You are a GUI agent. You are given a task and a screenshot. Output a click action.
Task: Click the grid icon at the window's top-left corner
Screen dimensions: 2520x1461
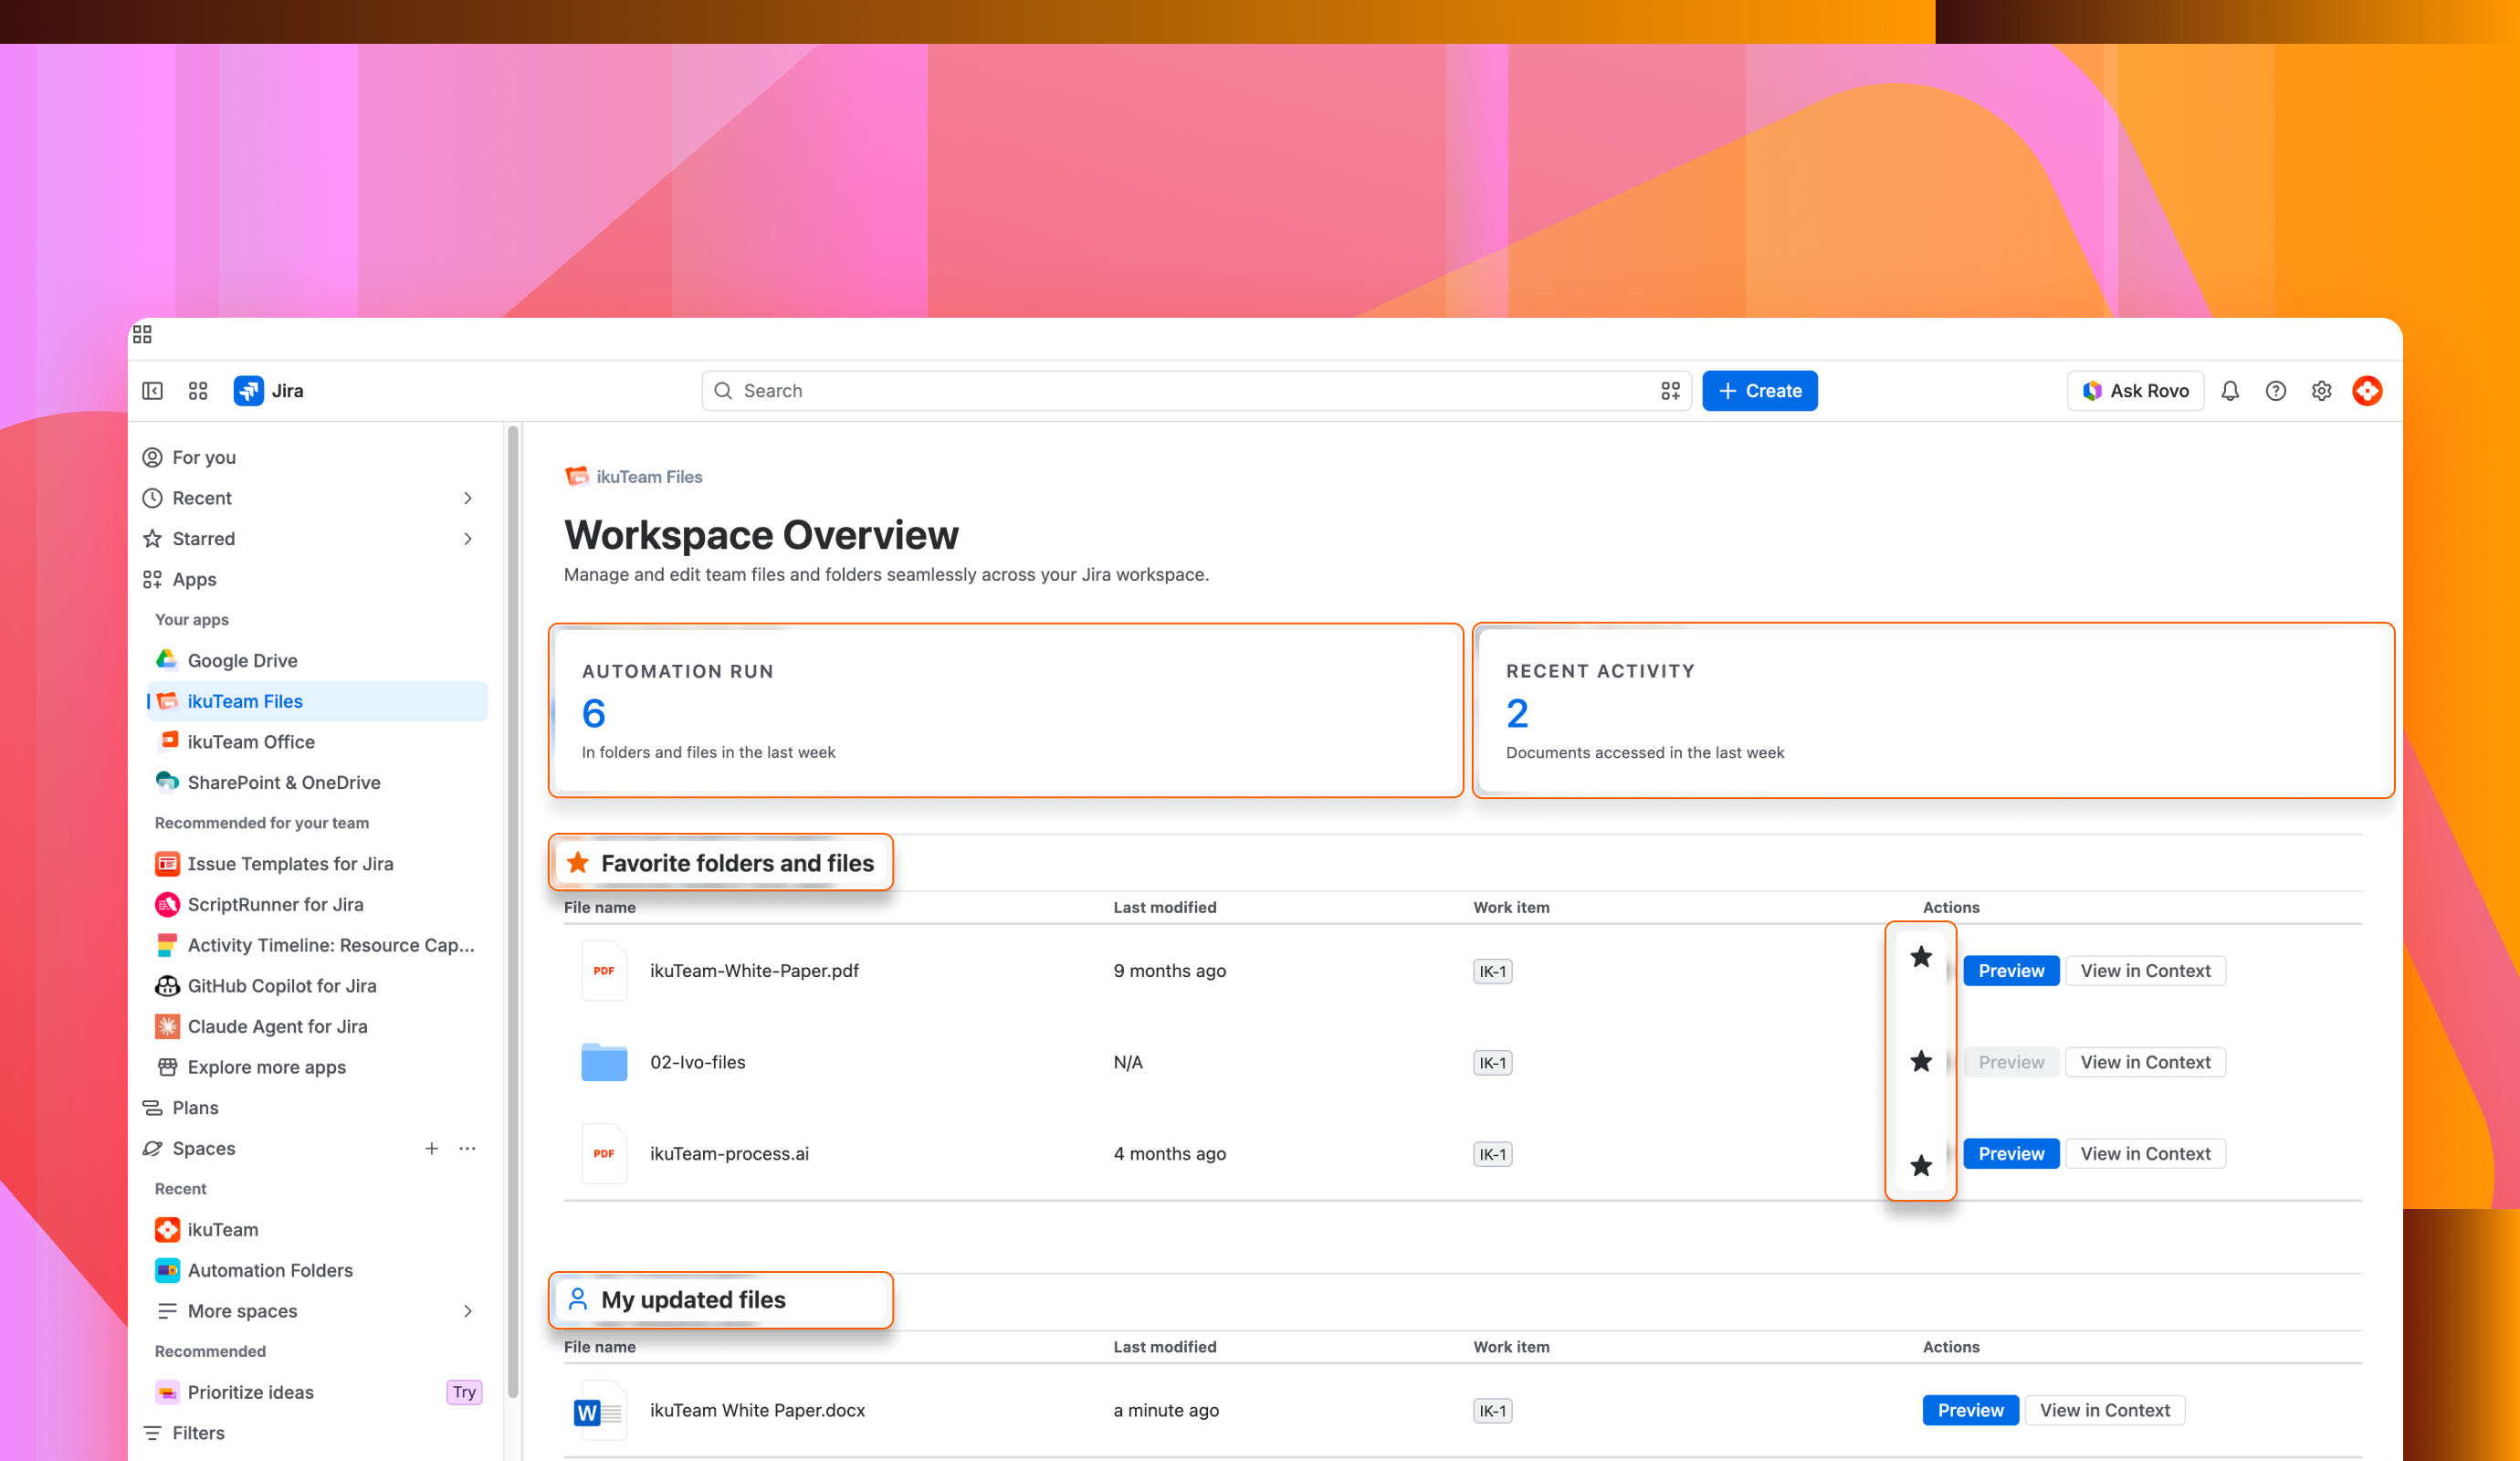[x=142, y=334]
